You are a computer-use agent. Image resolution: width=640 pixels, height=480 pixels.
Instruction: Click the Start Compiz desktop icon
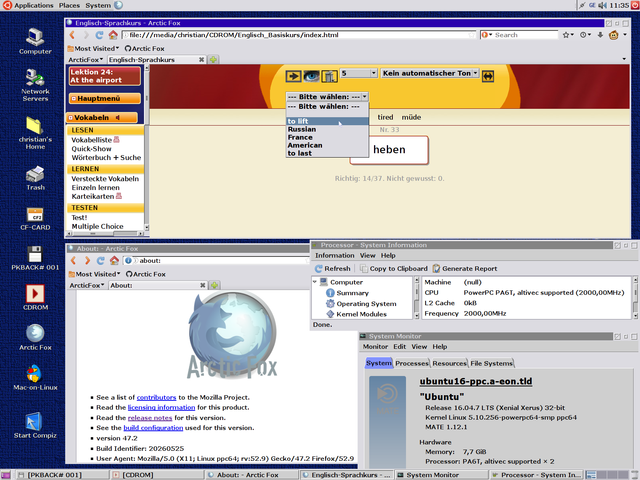click(35, 425)
